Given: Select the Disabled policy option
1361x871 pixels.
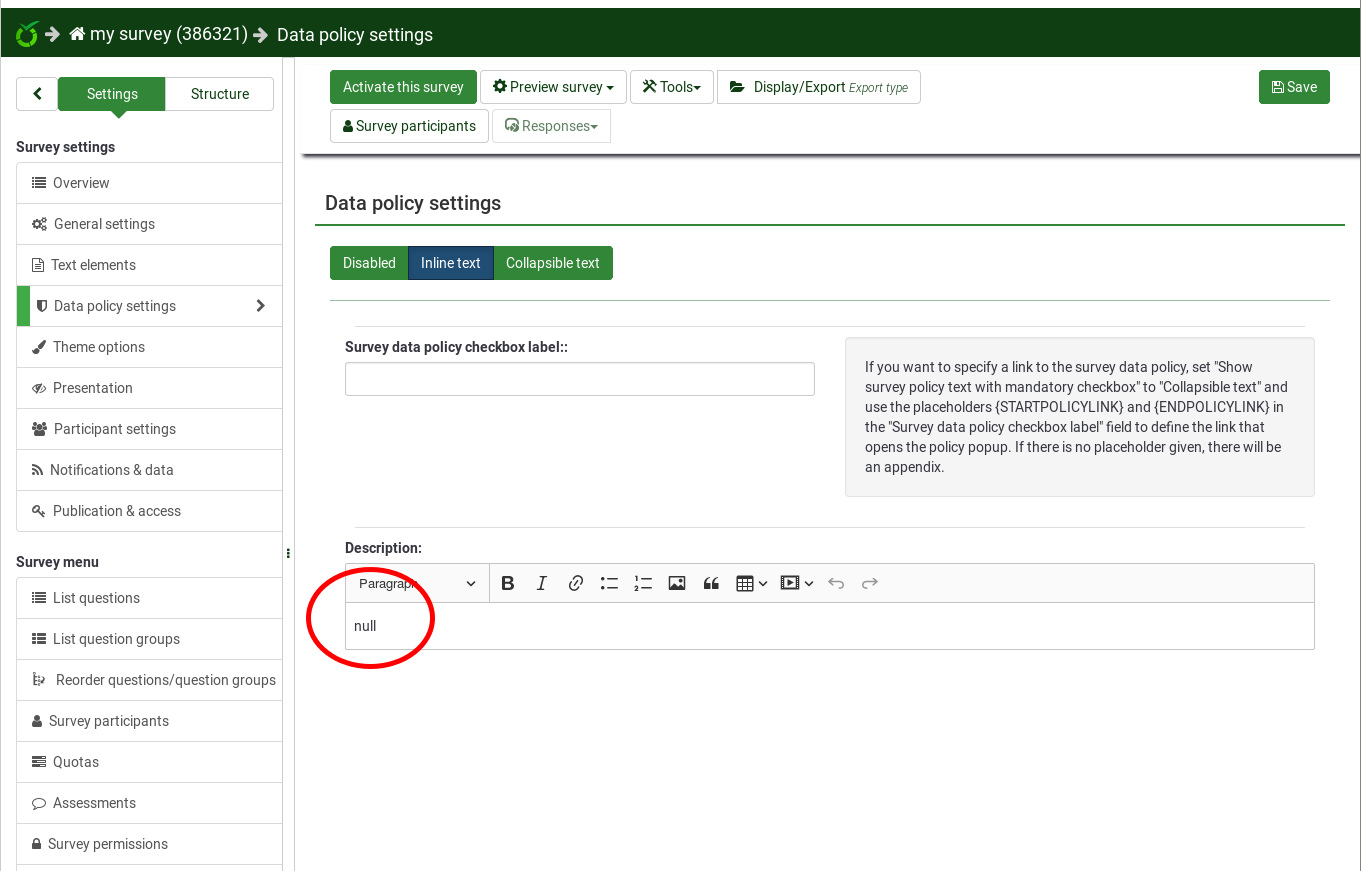Looking at the screenshot, I should [369, 263].
